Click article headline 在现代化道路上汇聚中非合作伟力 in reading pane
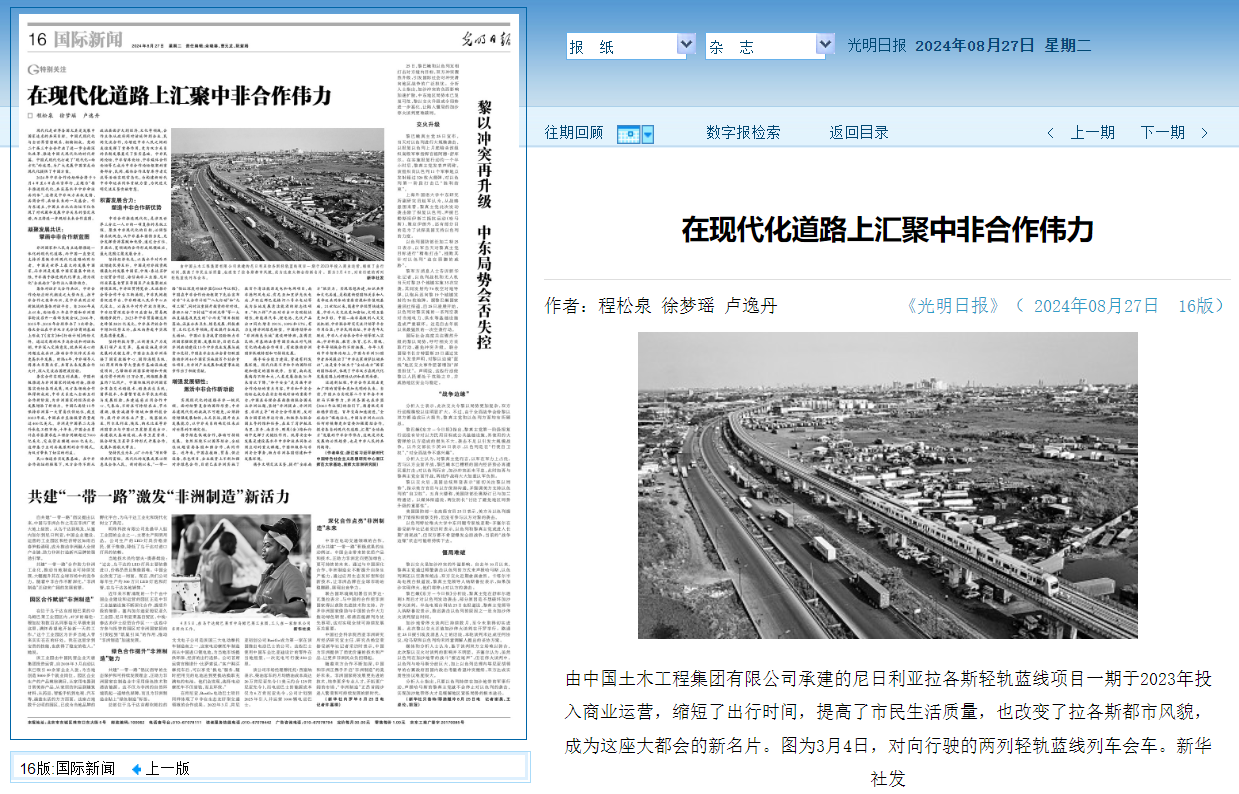1239x794 pixels. [886, 231]
